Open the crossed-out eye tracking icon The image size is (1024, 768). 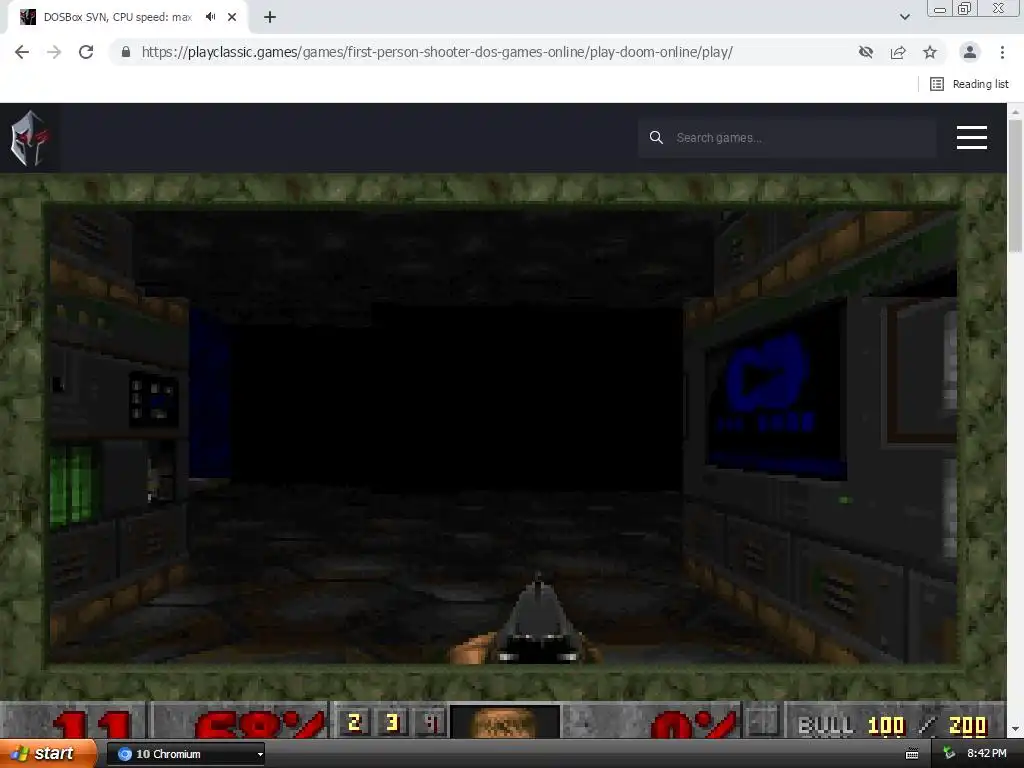tap(866, 52)
